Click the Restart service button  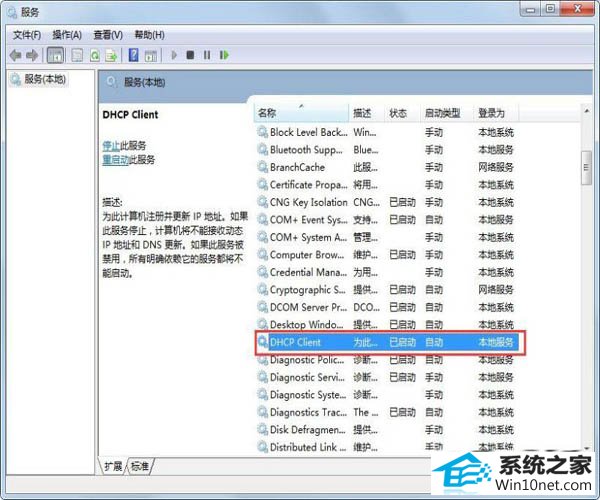click(x=224, y=55)
